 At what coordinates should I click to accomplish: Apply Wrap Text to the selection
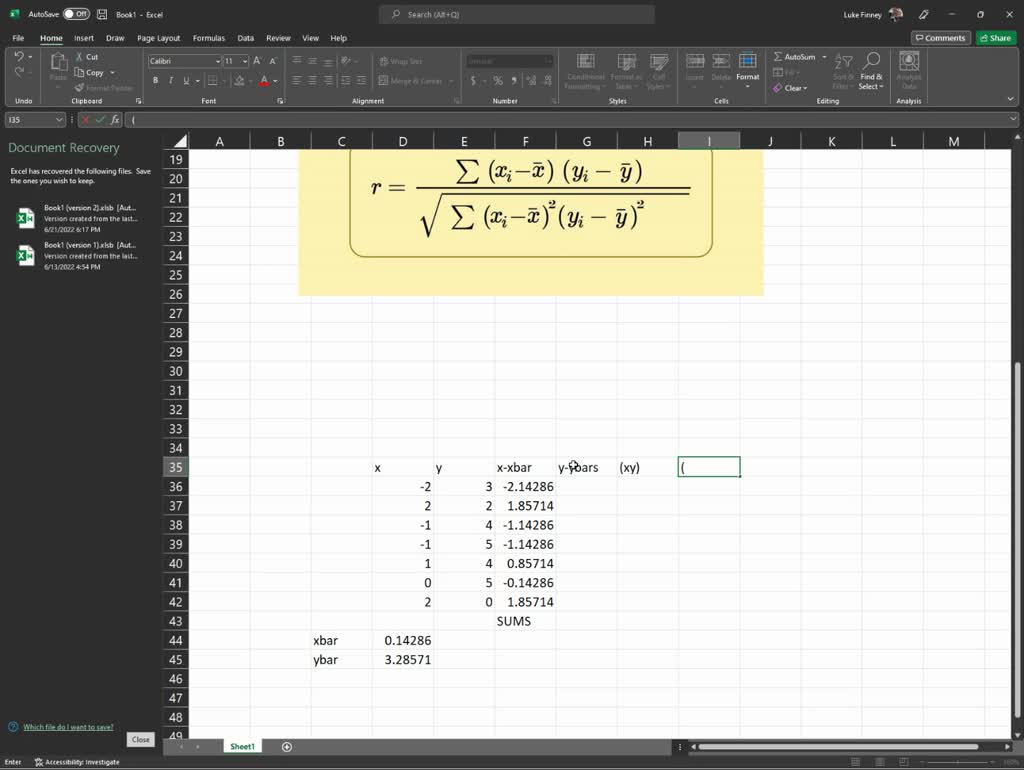click(x=404, y=61)
